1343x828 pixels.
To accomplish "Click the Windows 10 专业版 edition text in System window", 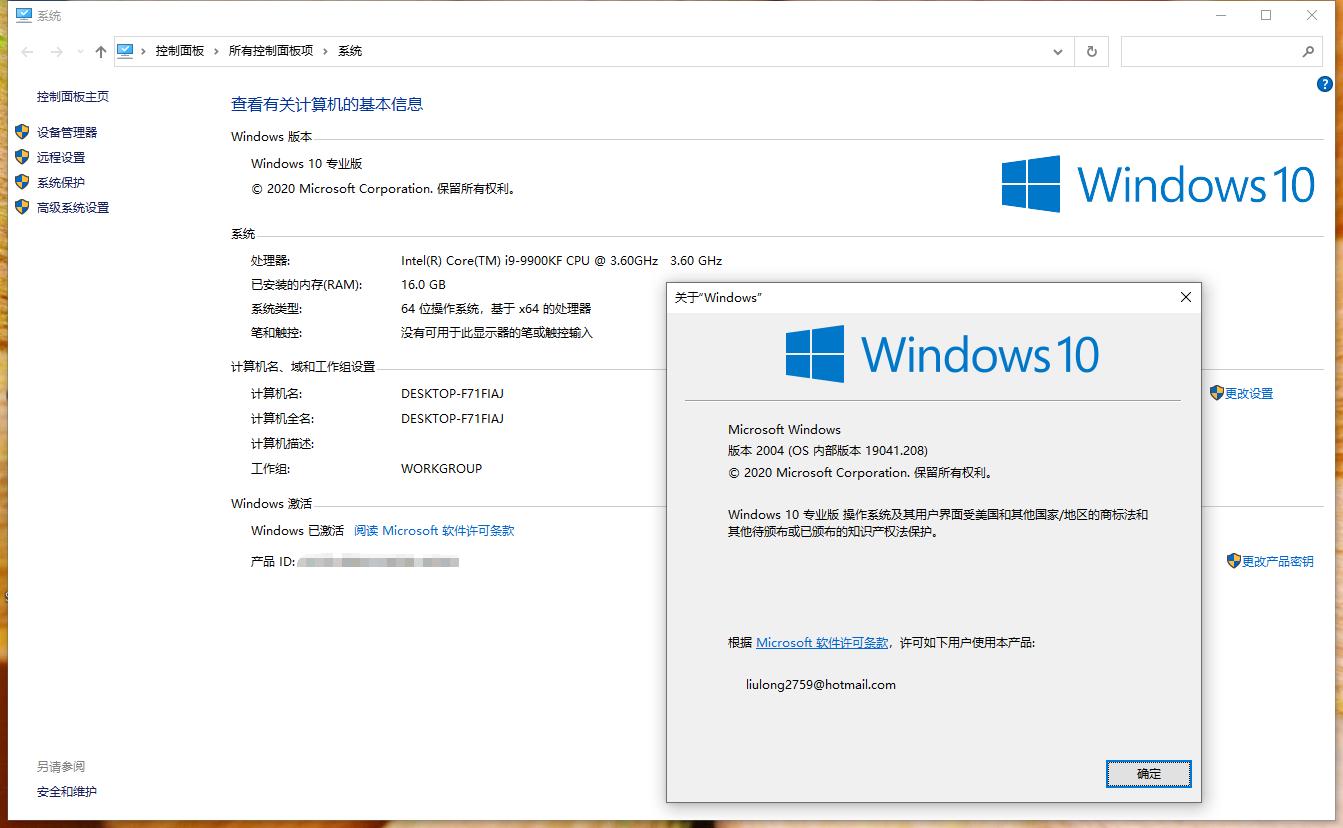I will pyautogui.click(x=306, y=164).
